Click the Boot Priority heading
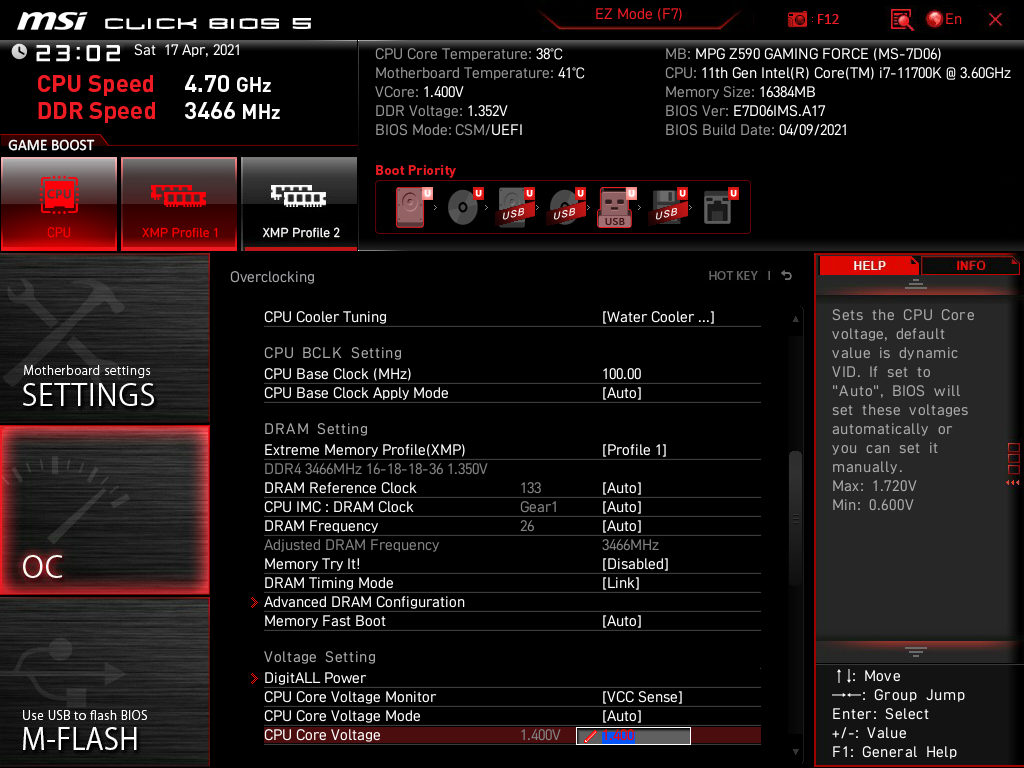1024x768 pixels. [x=415, y=170]
